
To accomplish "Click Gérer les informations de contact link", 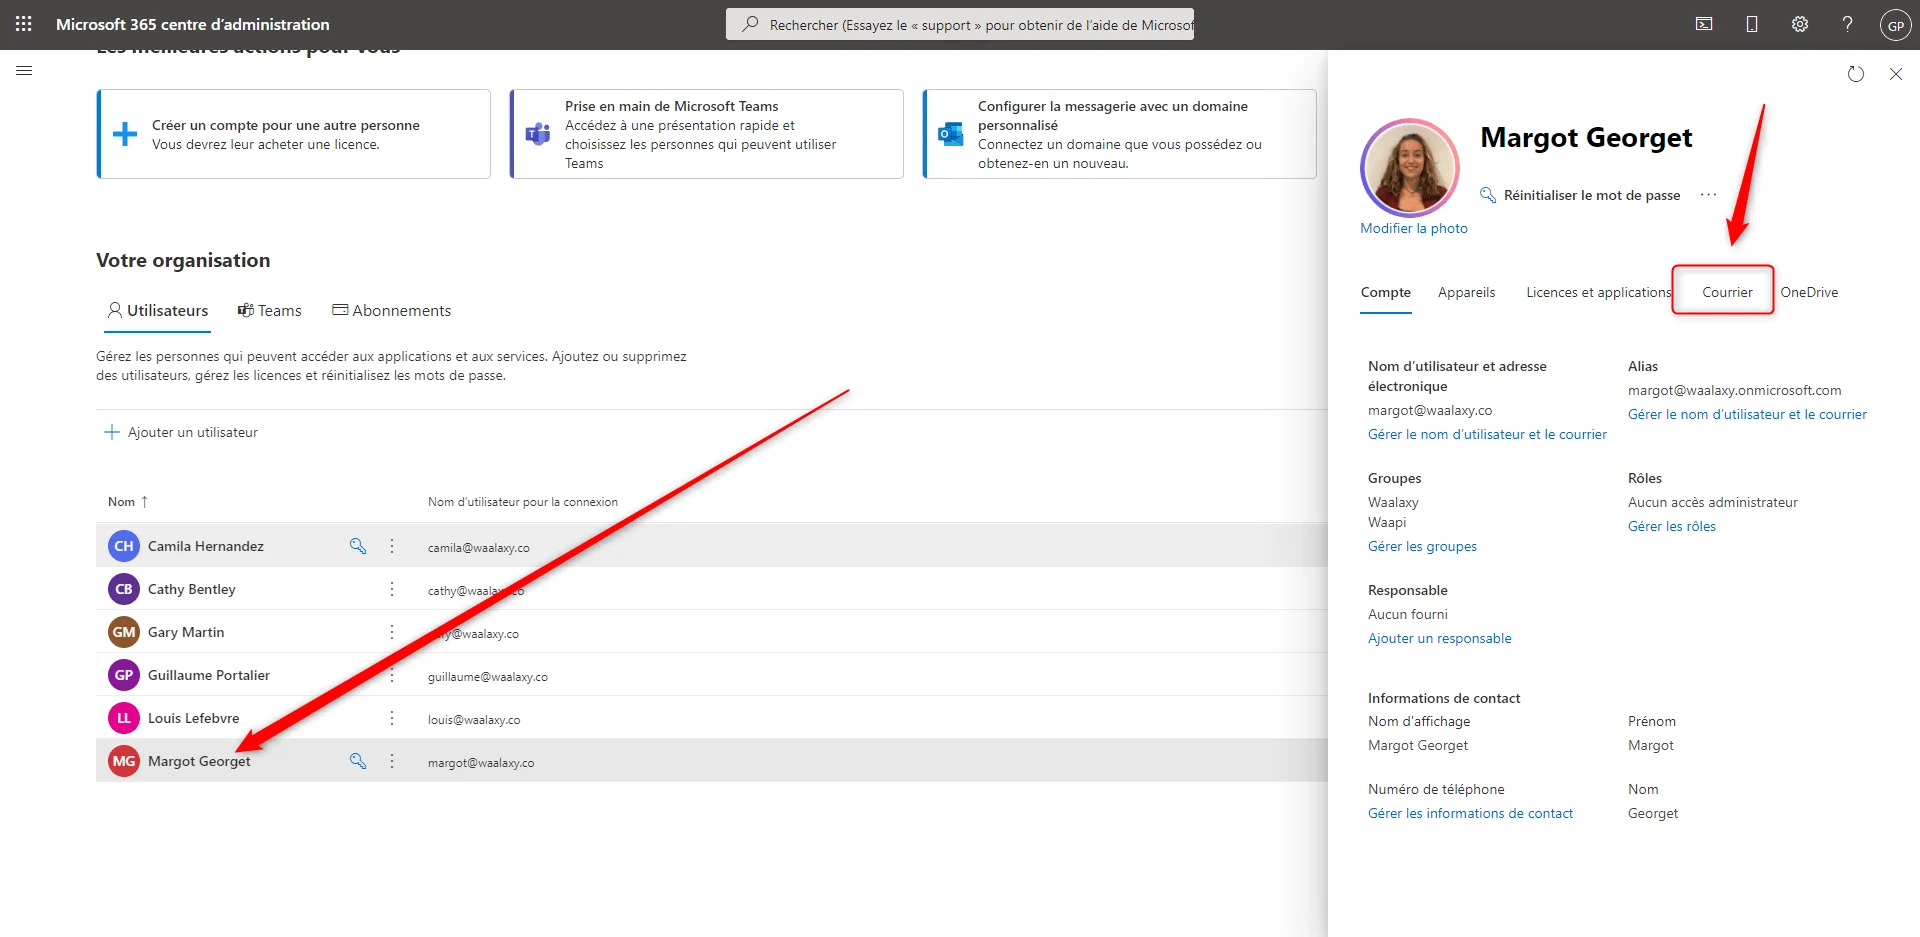I will [1470, 813].
